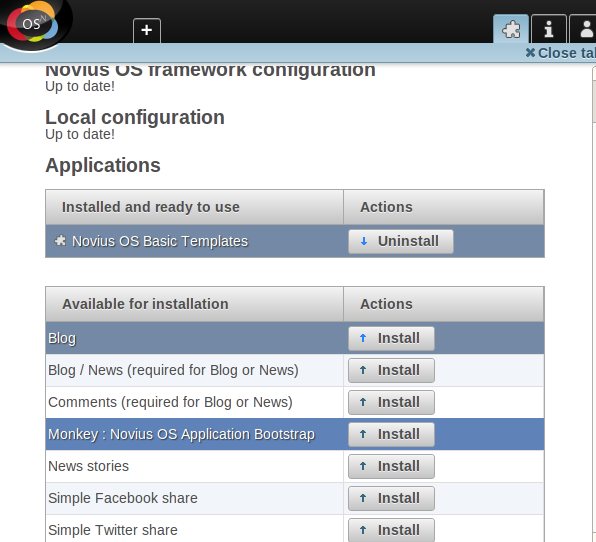The width and height of the screenshot is (596, 542).
Task: Select 'Blog / News (required for Blog or News)' text
Action: [173, 370]
